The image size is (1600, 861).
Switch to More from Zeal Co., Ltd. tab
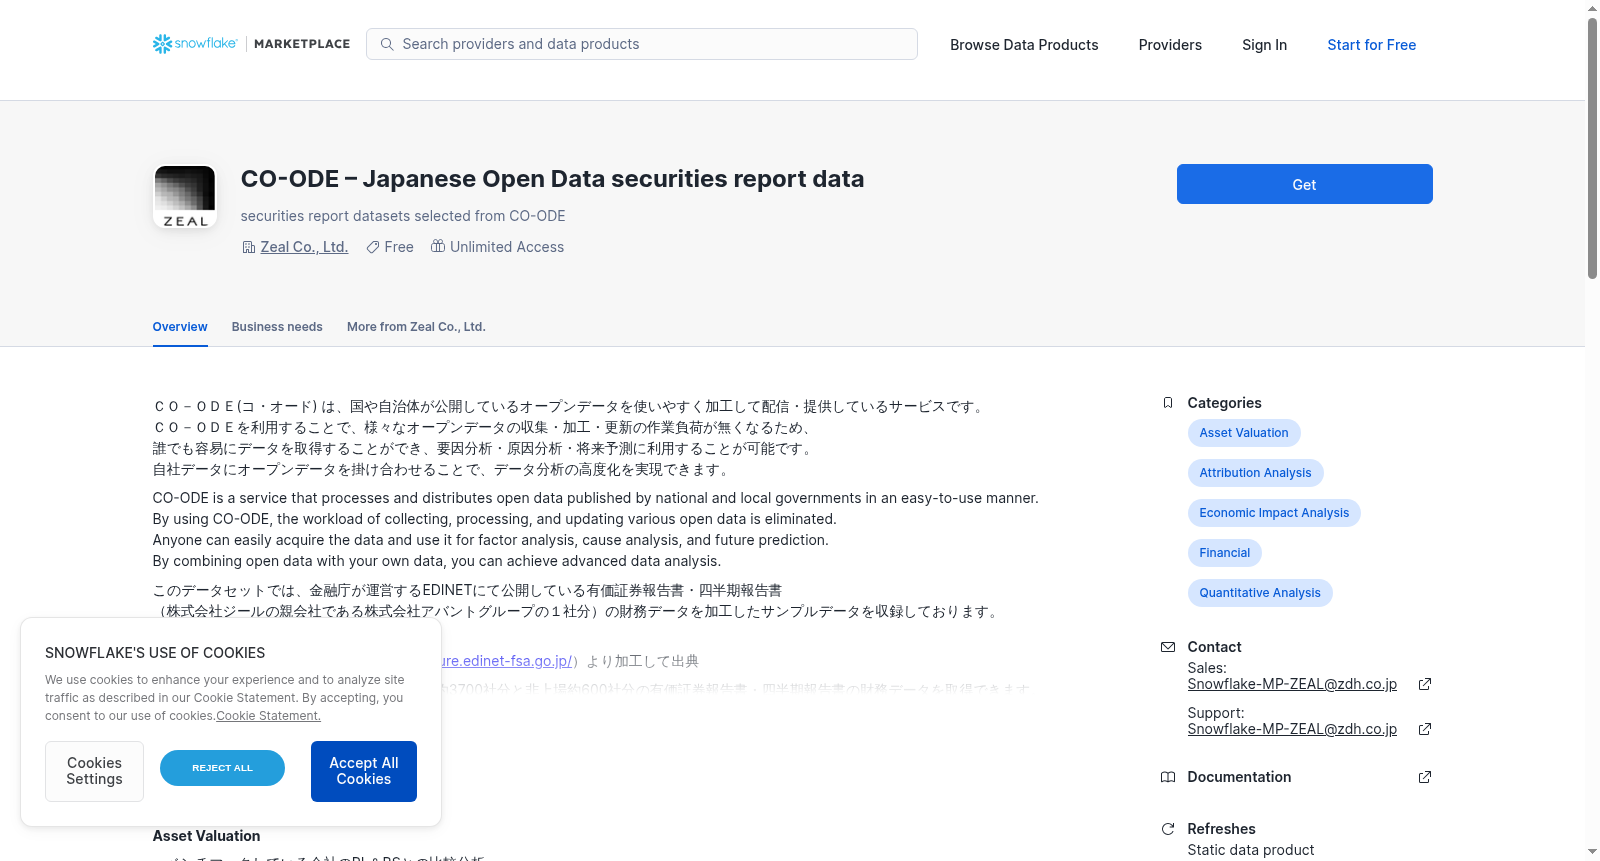pos(416,327)
